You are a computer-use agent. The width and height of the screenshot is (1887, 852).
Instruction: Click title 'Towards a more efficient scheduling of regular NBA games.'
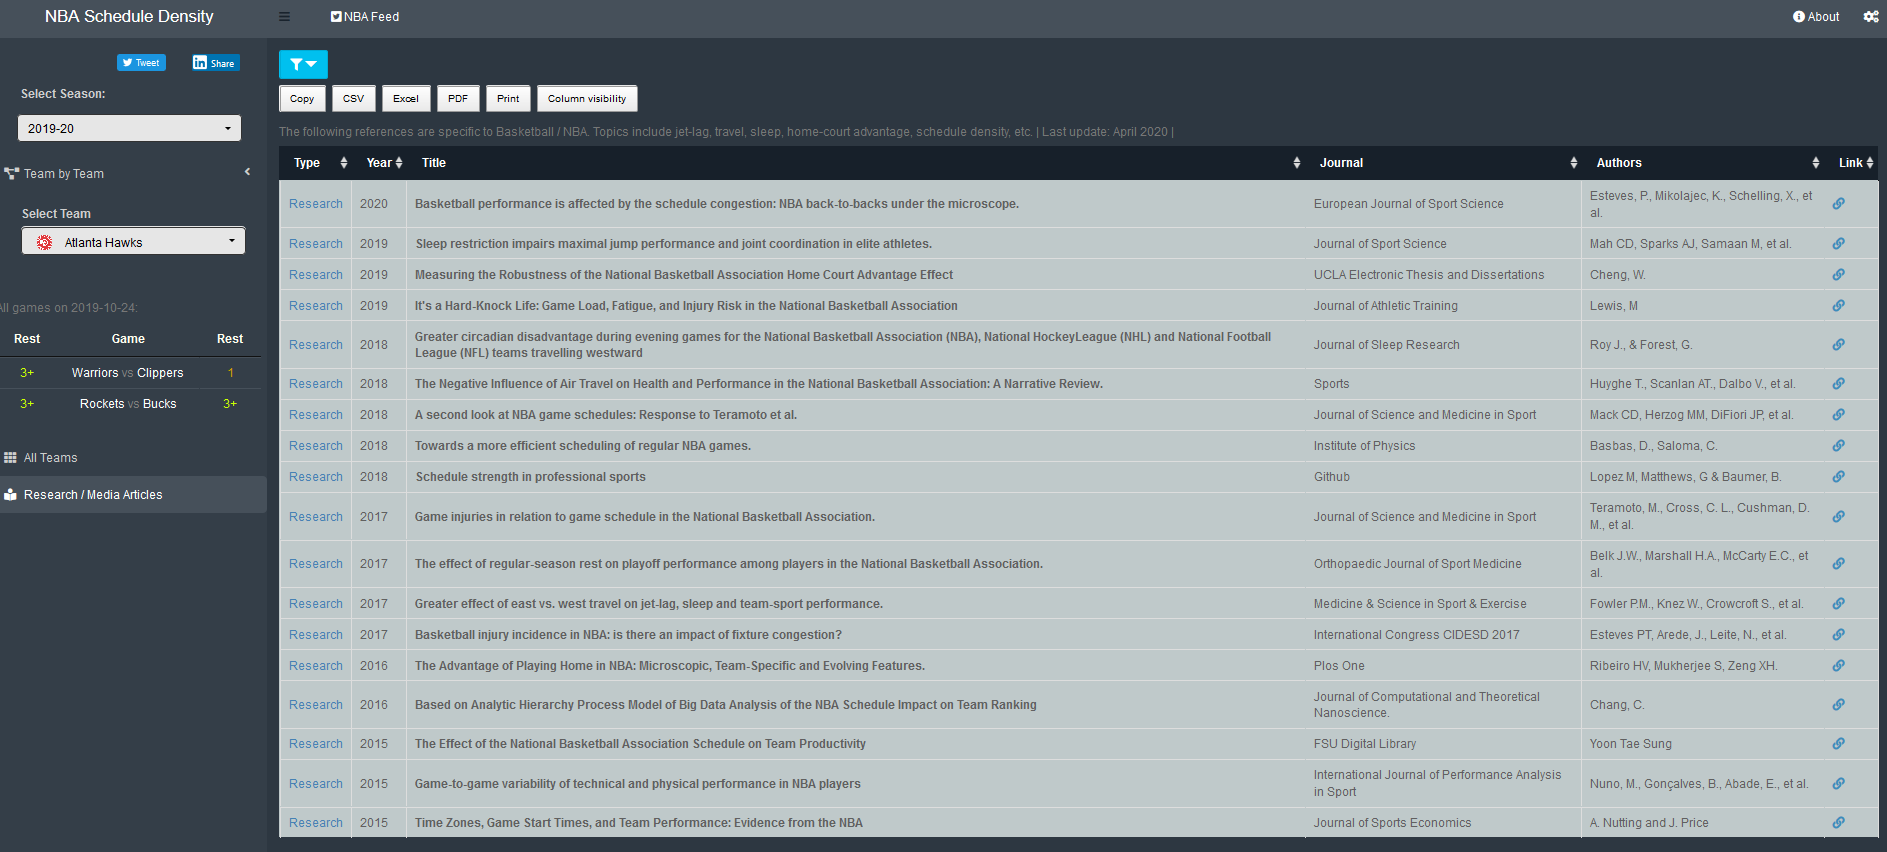[583, 446]
